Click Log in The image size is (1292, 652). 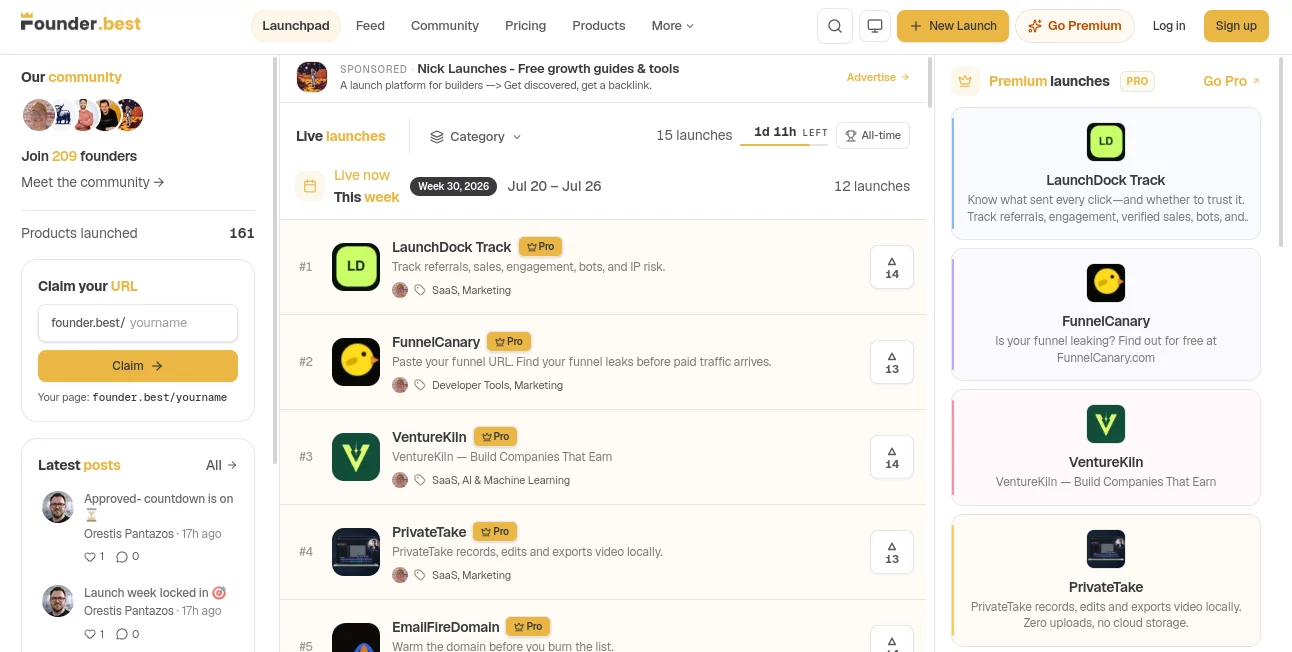1169,26
